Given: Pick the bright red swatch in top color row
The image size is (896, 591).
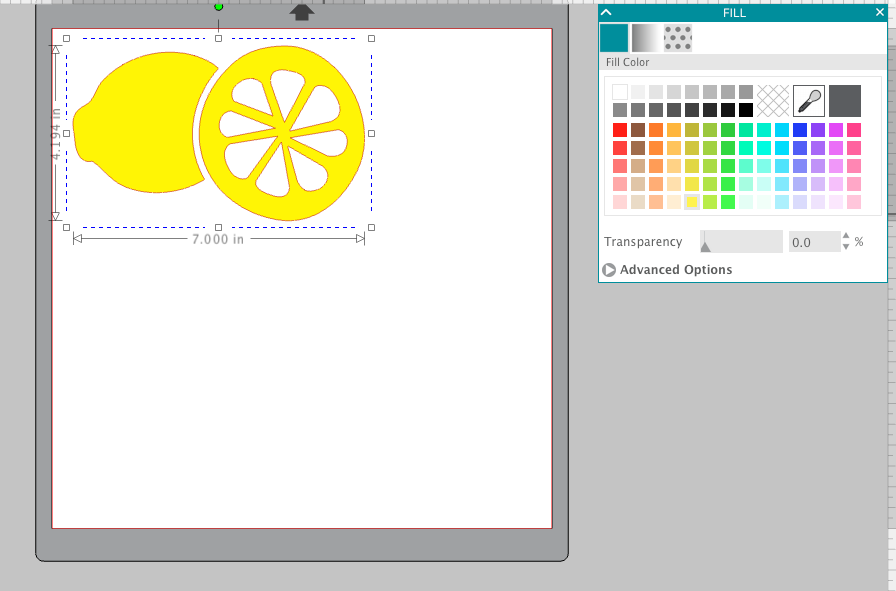Looking at the screenshot, I should coord(620,130).
